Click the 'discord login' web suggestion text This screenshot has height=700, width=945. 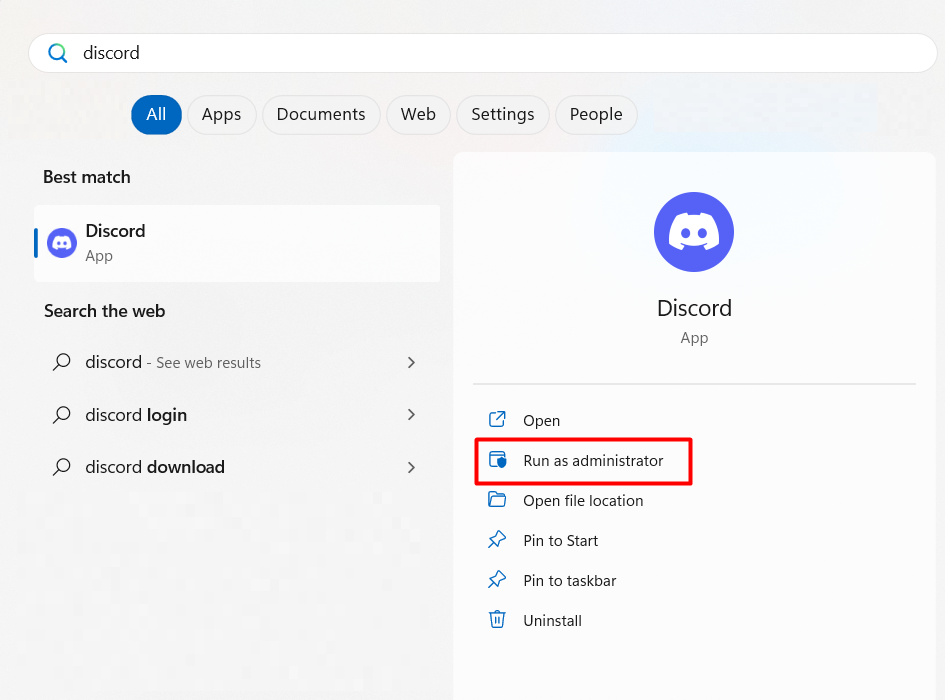pos(136,415)
